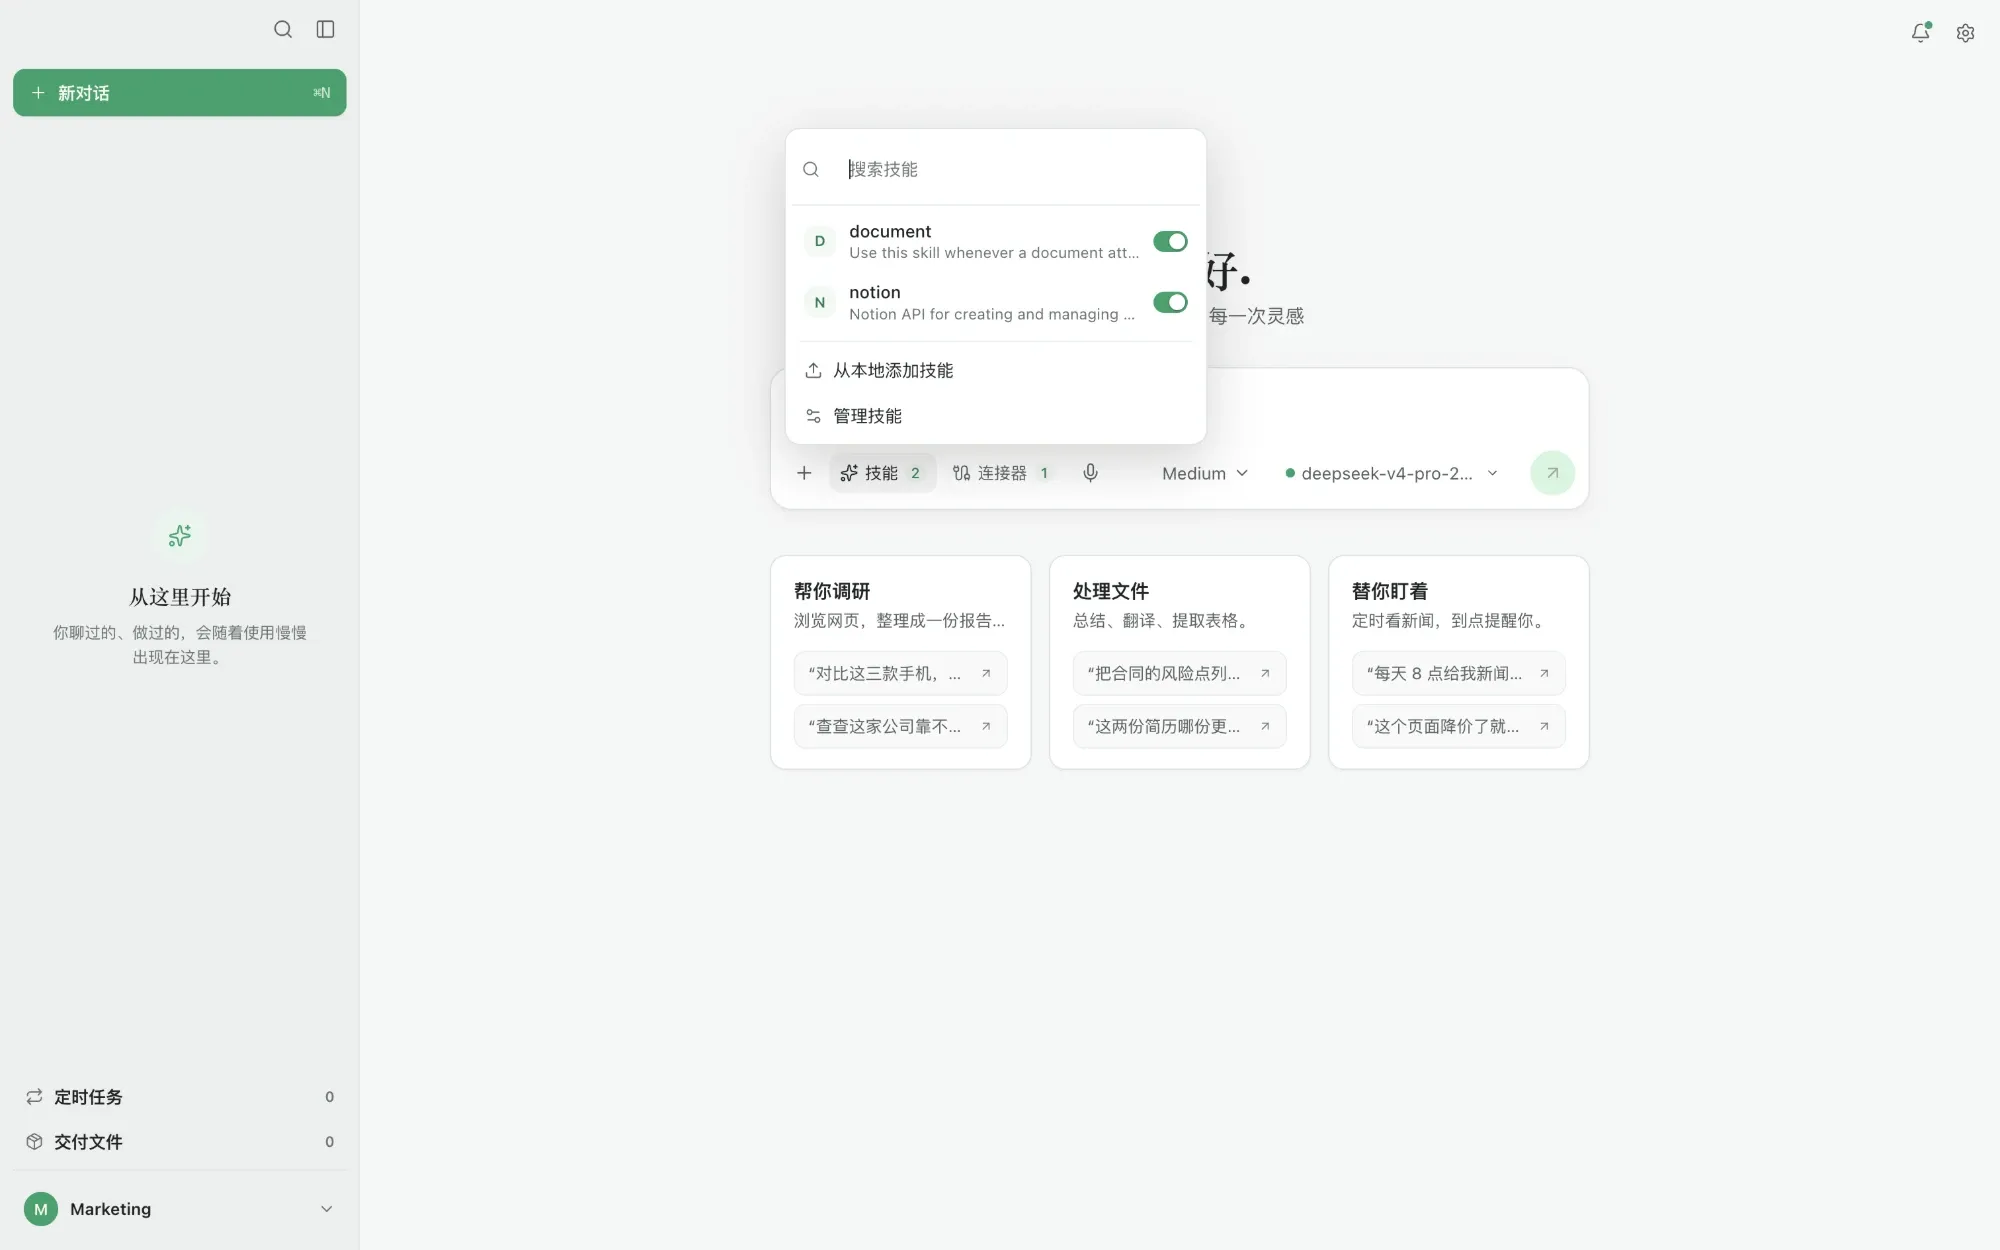The width and height of the screenshot is (2000, 1250).
Task: Disable the notion skill toggle
Action: (x=1170, y=302)
